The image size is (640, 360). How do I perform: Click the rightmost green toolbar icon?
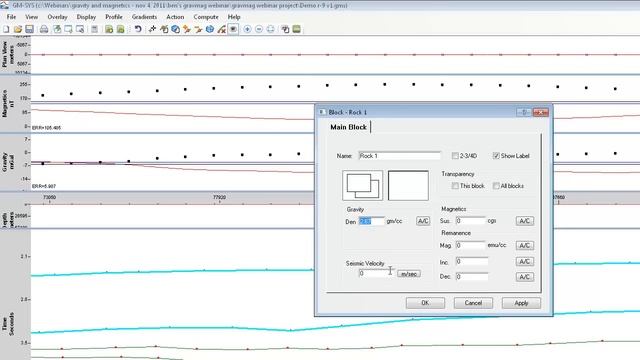297,29
